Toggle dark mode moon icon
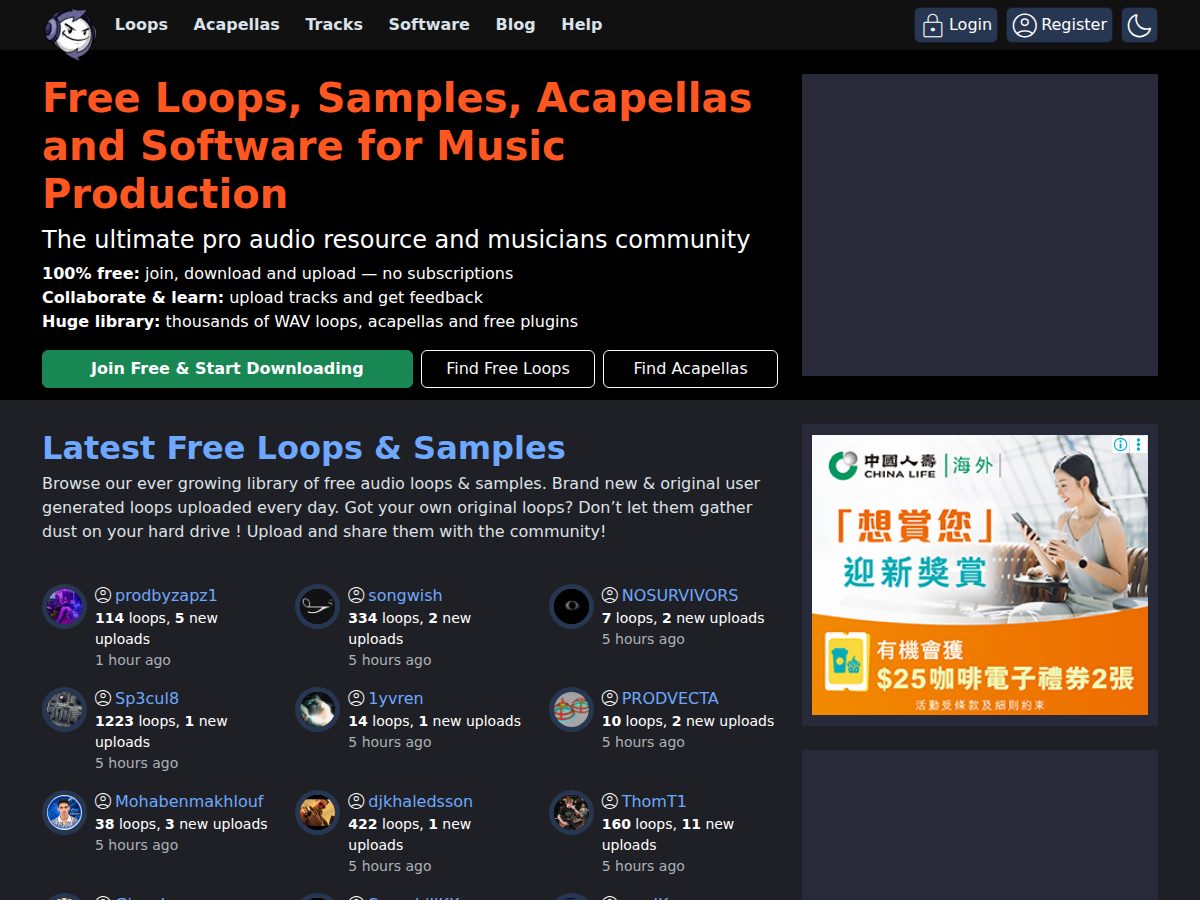The height and width of the screenshot is (900, 1200). (1139, 25)
